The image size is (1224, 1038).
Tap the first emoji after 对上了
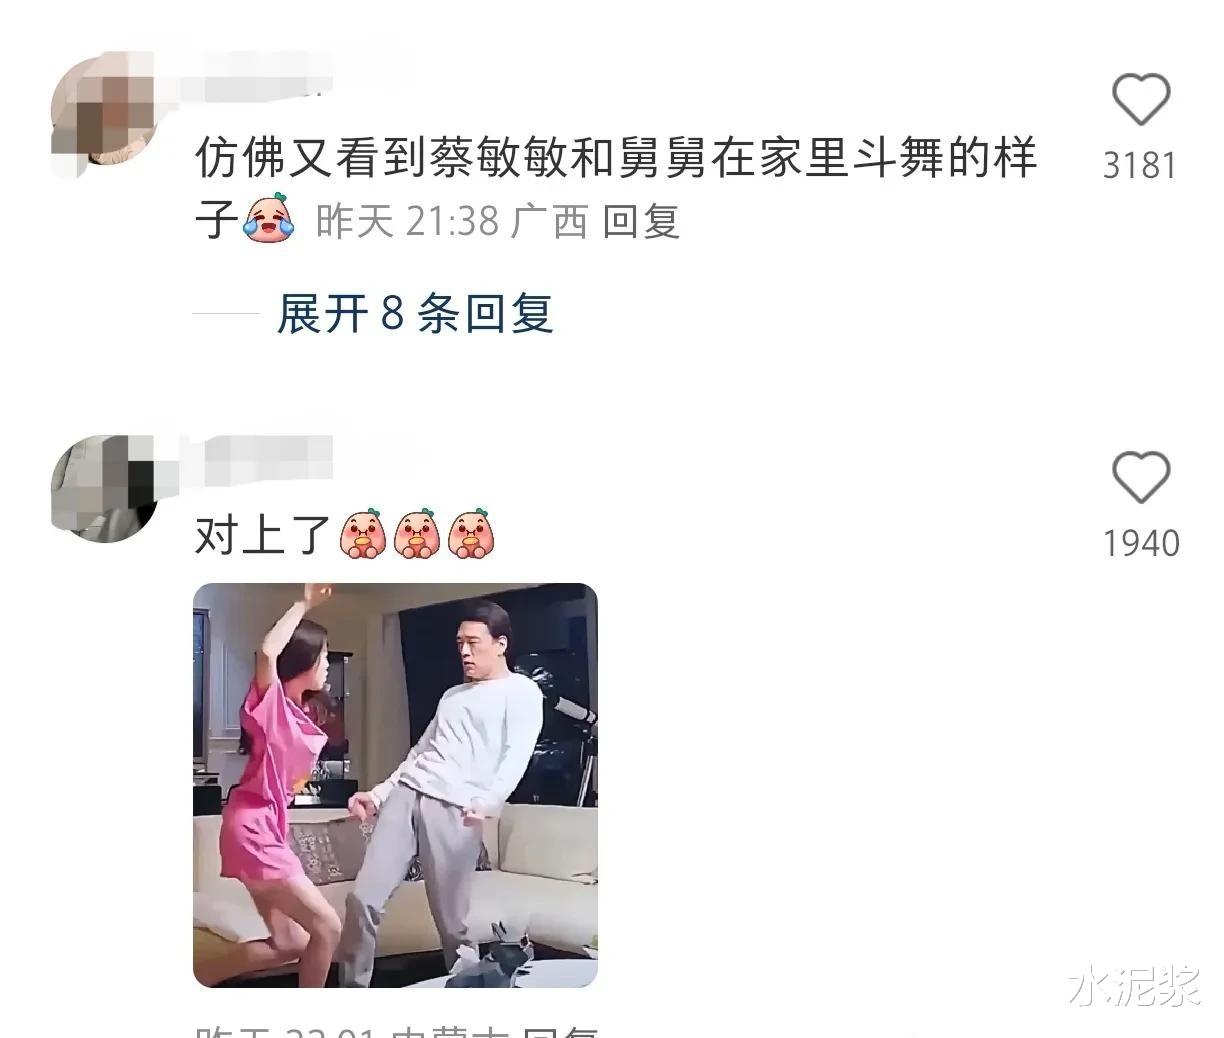click(362, 533)
